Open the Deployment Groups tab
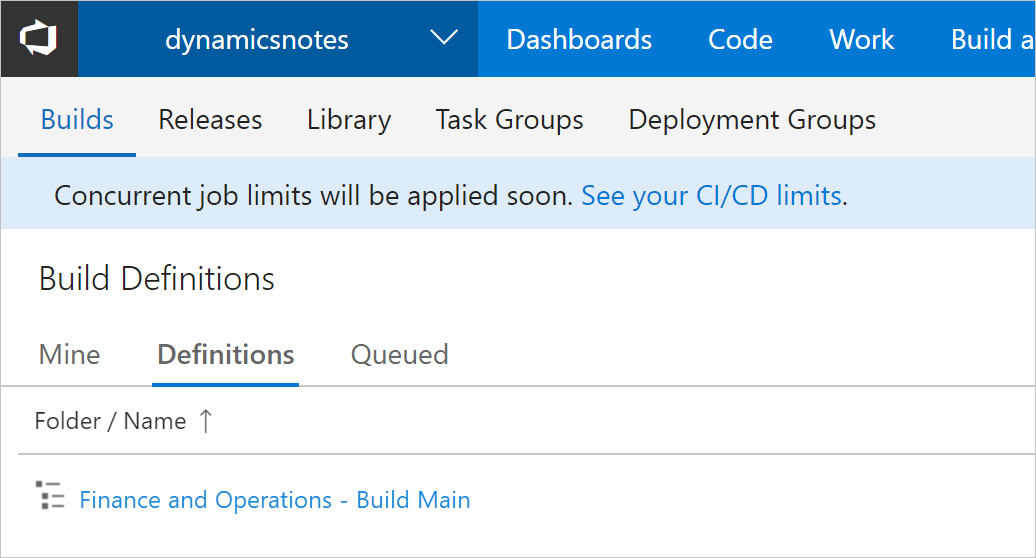Screen dimensions: 1036x558 (752, 120)
